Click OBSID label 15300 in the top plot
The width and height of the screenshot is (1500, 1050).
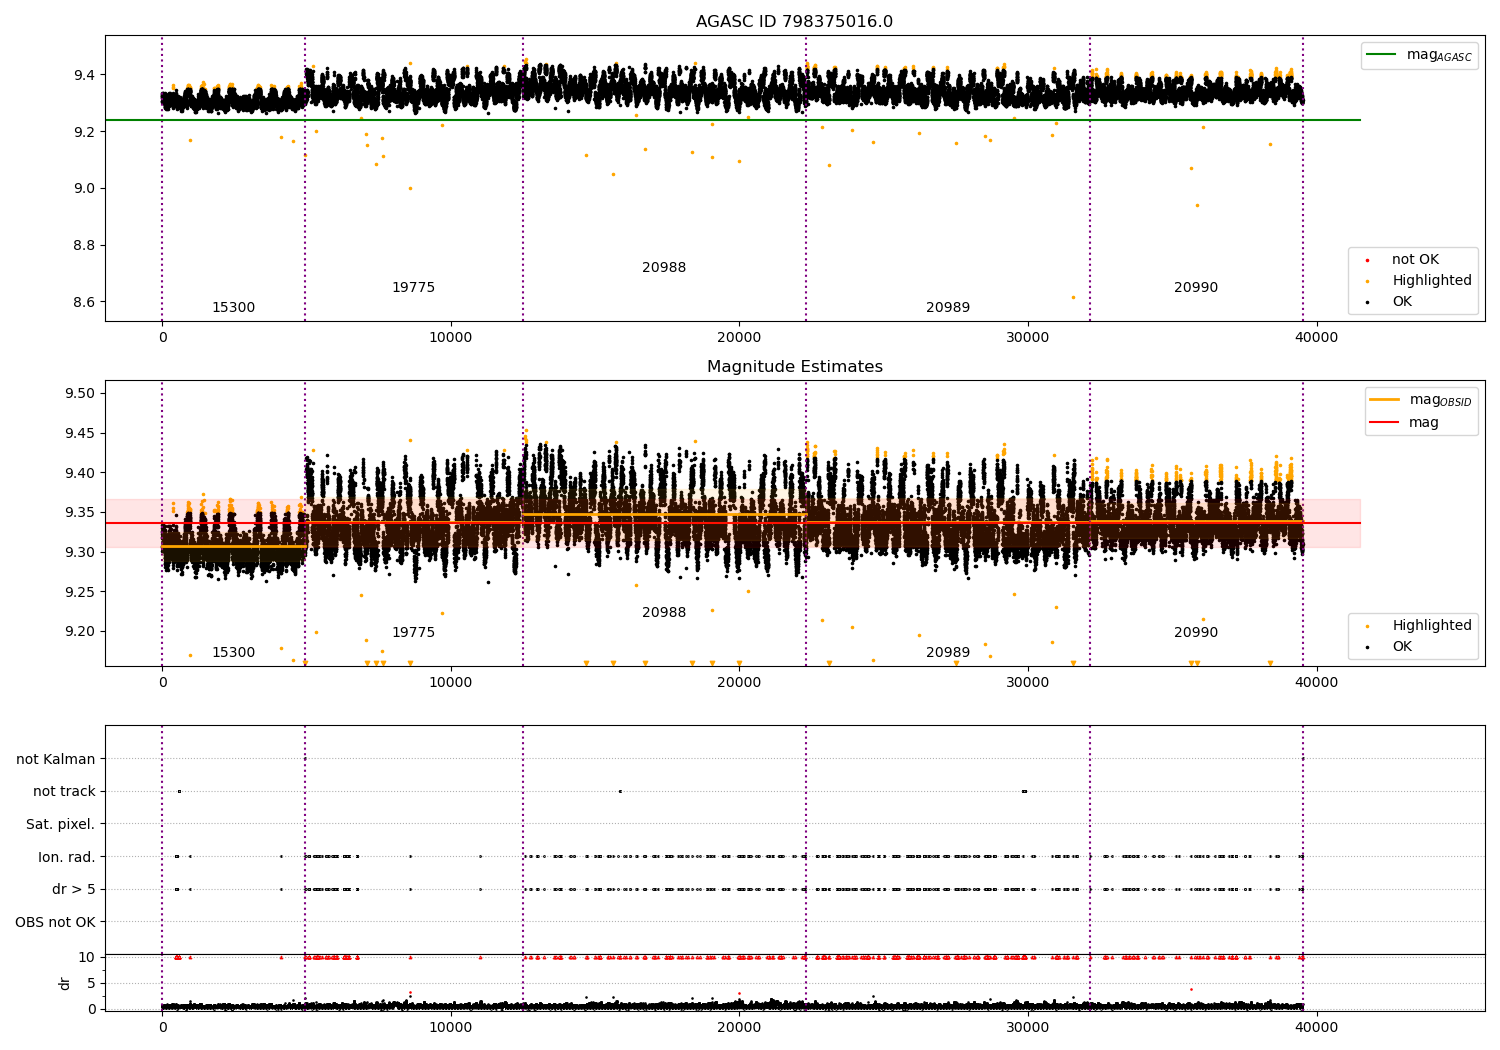[233, 308]
